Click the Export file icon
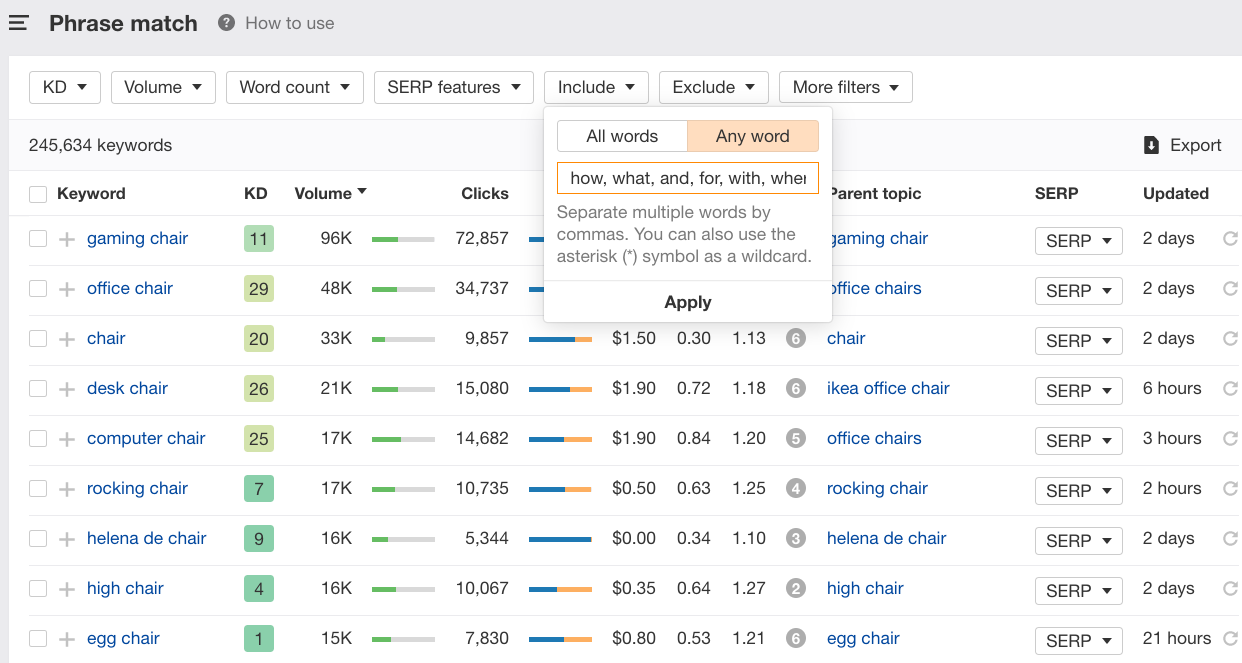 pyautogui.click(x=1151, y=145)
